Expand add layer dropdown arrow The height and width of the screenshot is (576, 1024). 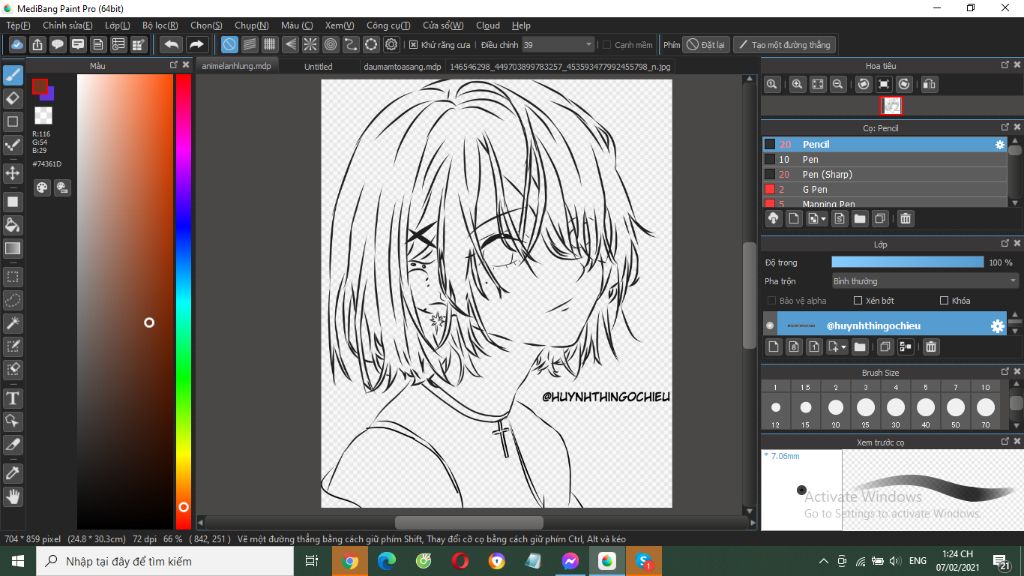[844, 347]
